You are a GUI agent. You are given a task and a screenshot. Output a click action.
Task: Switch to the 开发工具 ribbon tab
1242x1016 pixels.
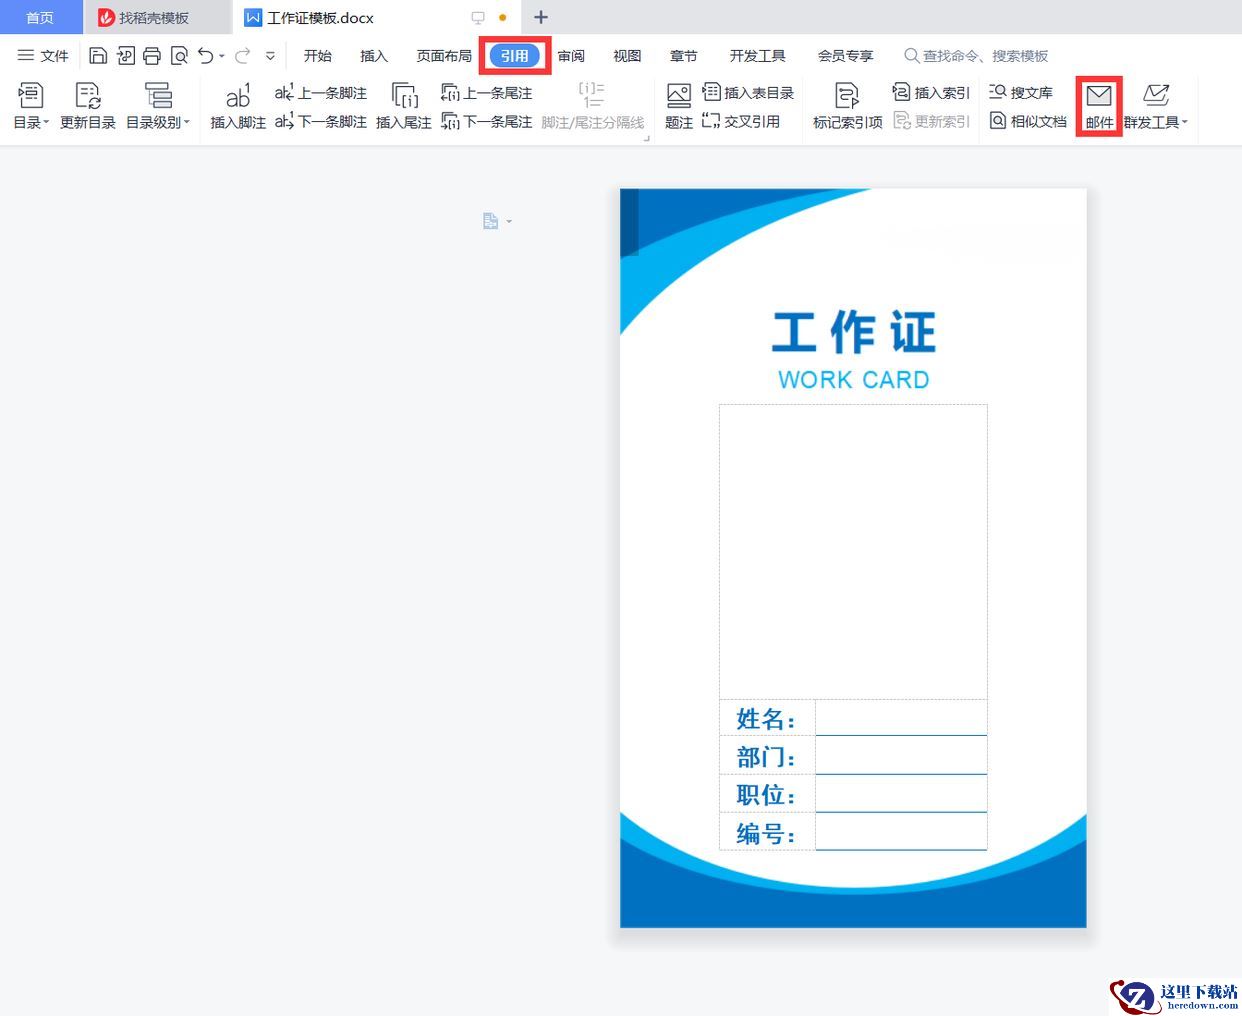click(x=757, y=56)
